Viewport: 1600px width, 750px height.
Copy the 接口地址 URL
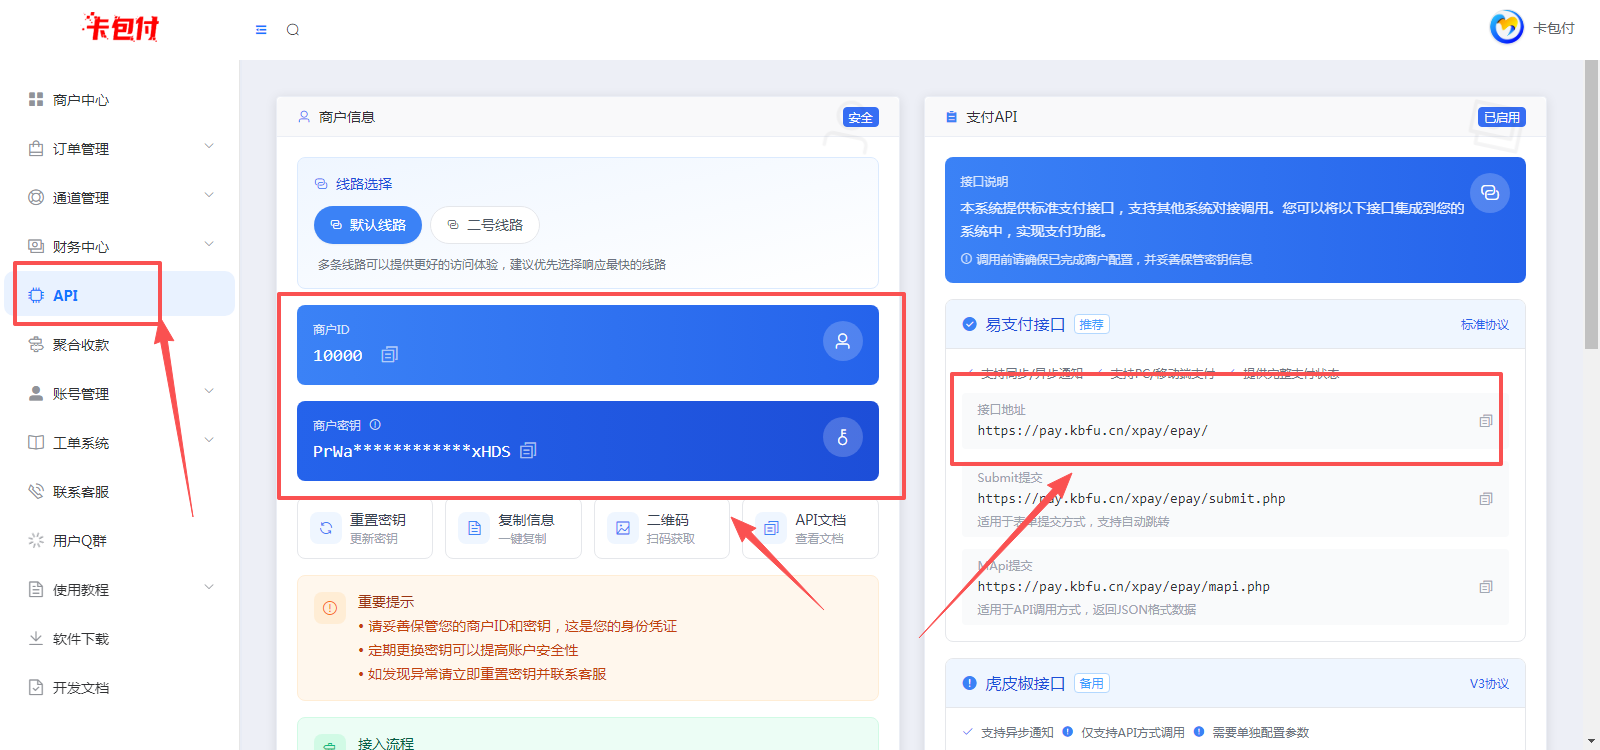coord(1486,421)
